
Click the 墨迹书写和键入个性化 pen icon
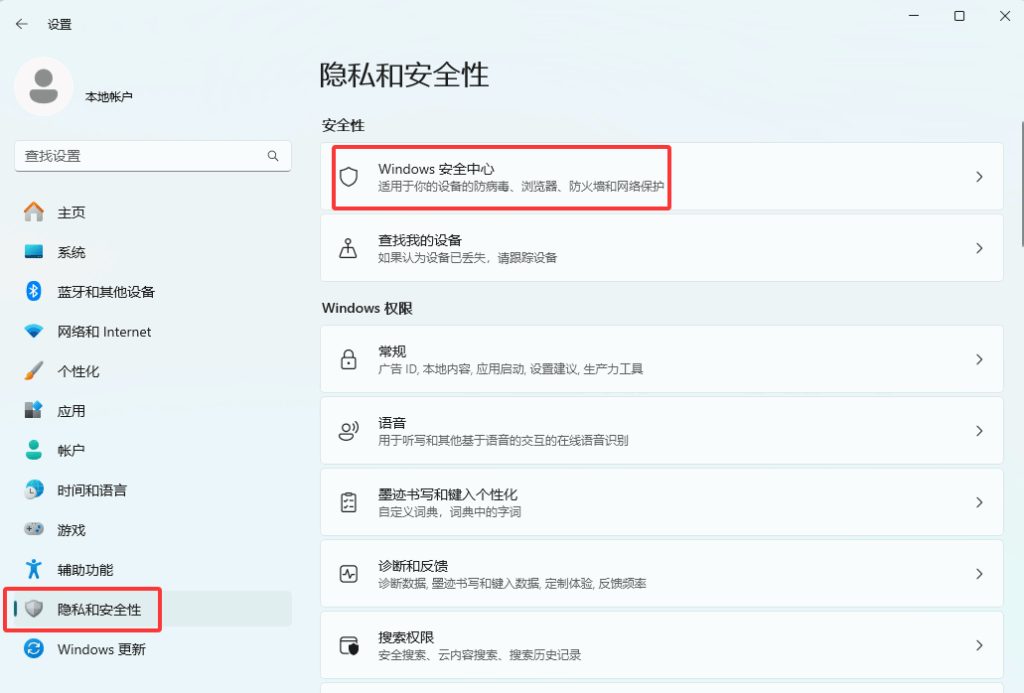tap(348, 501)
